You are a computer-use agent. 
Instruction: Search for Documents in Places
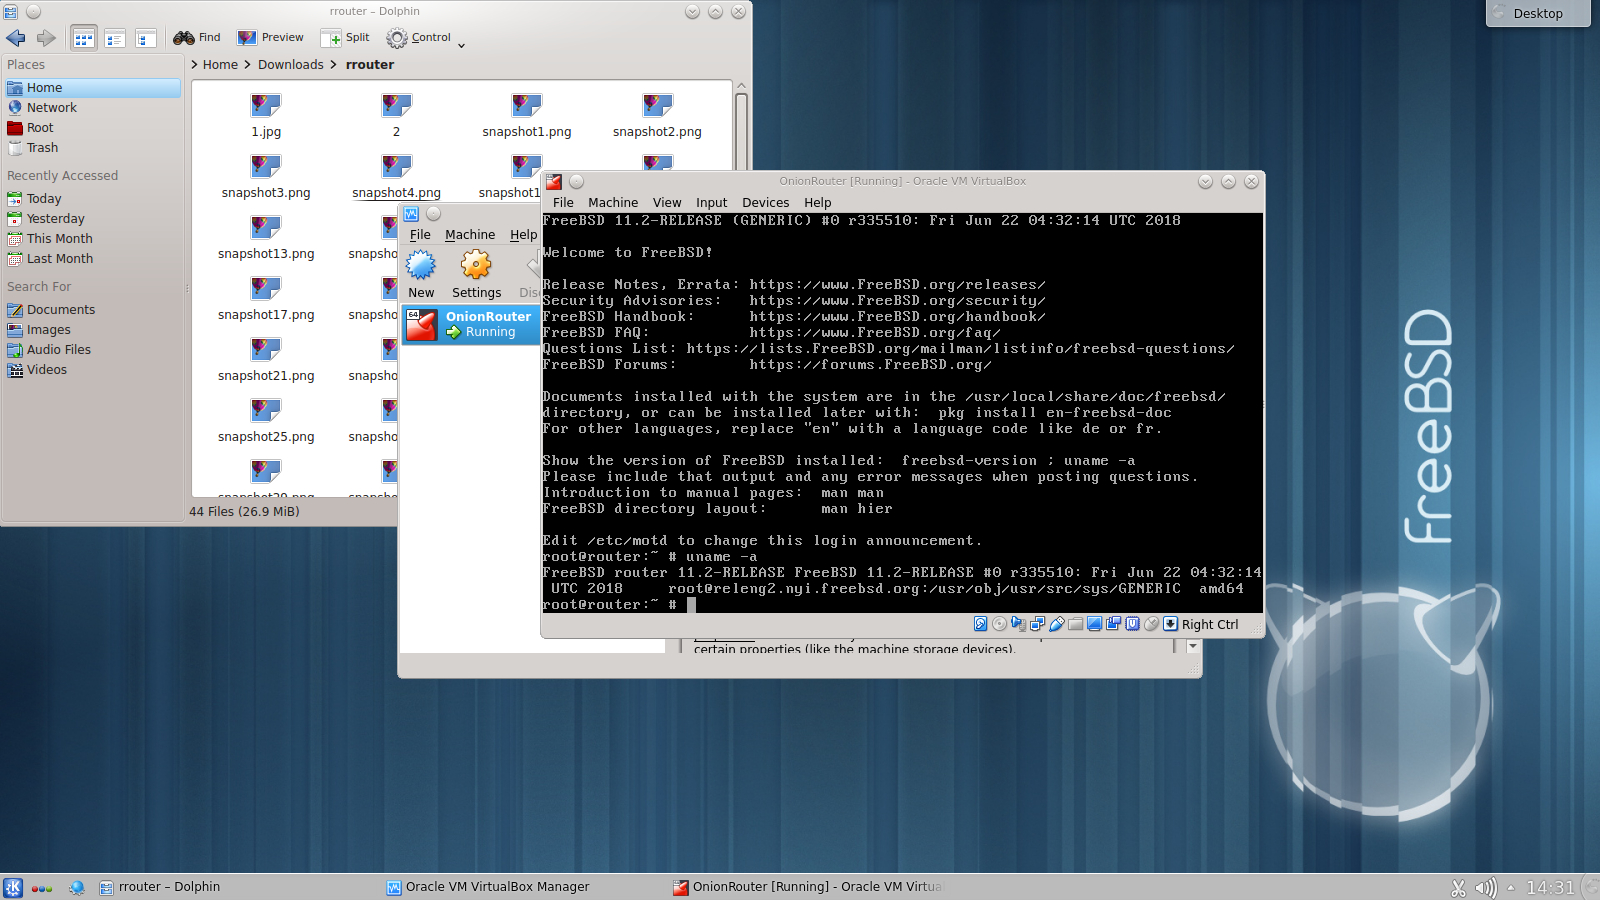93,310
